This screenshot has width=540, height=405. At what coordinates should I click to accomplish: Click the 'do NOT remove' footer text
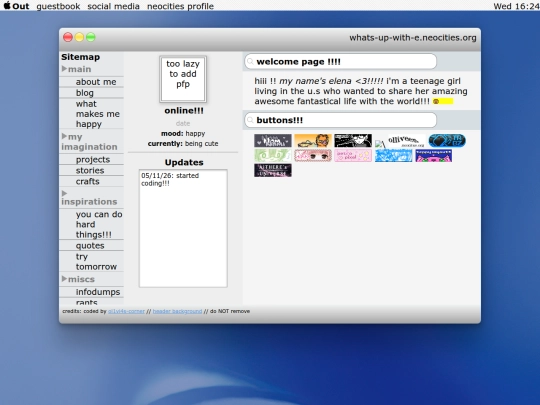pos(230,311)
